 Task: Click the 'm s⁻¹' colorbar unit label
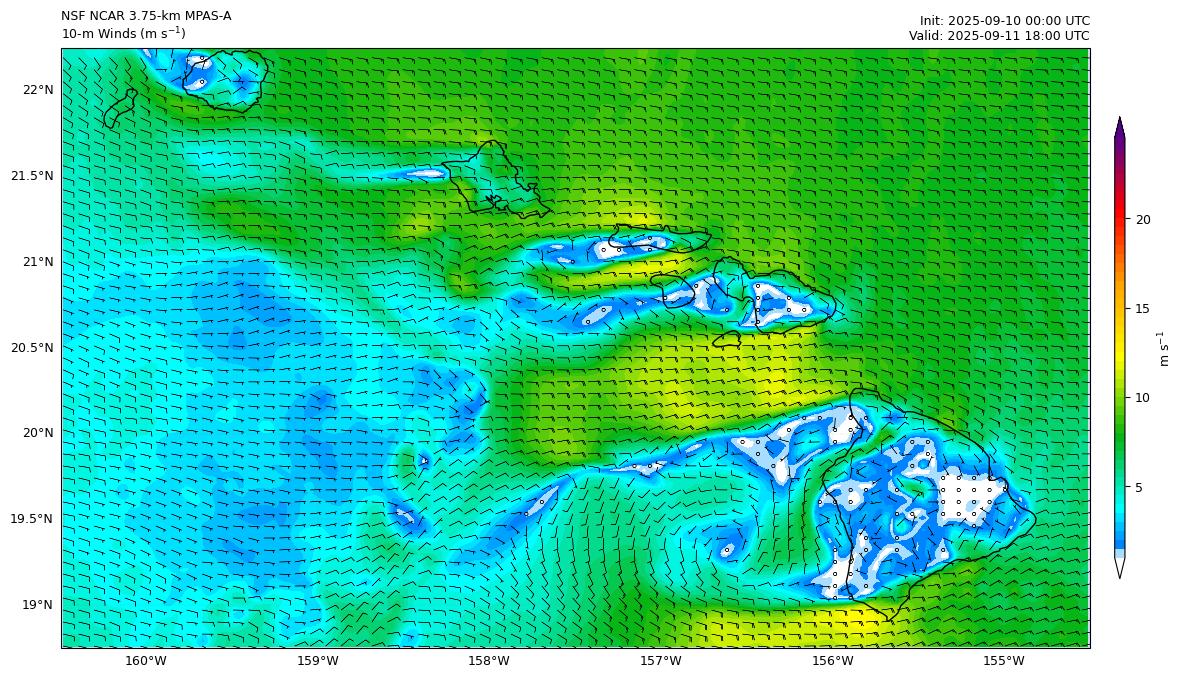pyautogui.click(x=1164, y=349)
